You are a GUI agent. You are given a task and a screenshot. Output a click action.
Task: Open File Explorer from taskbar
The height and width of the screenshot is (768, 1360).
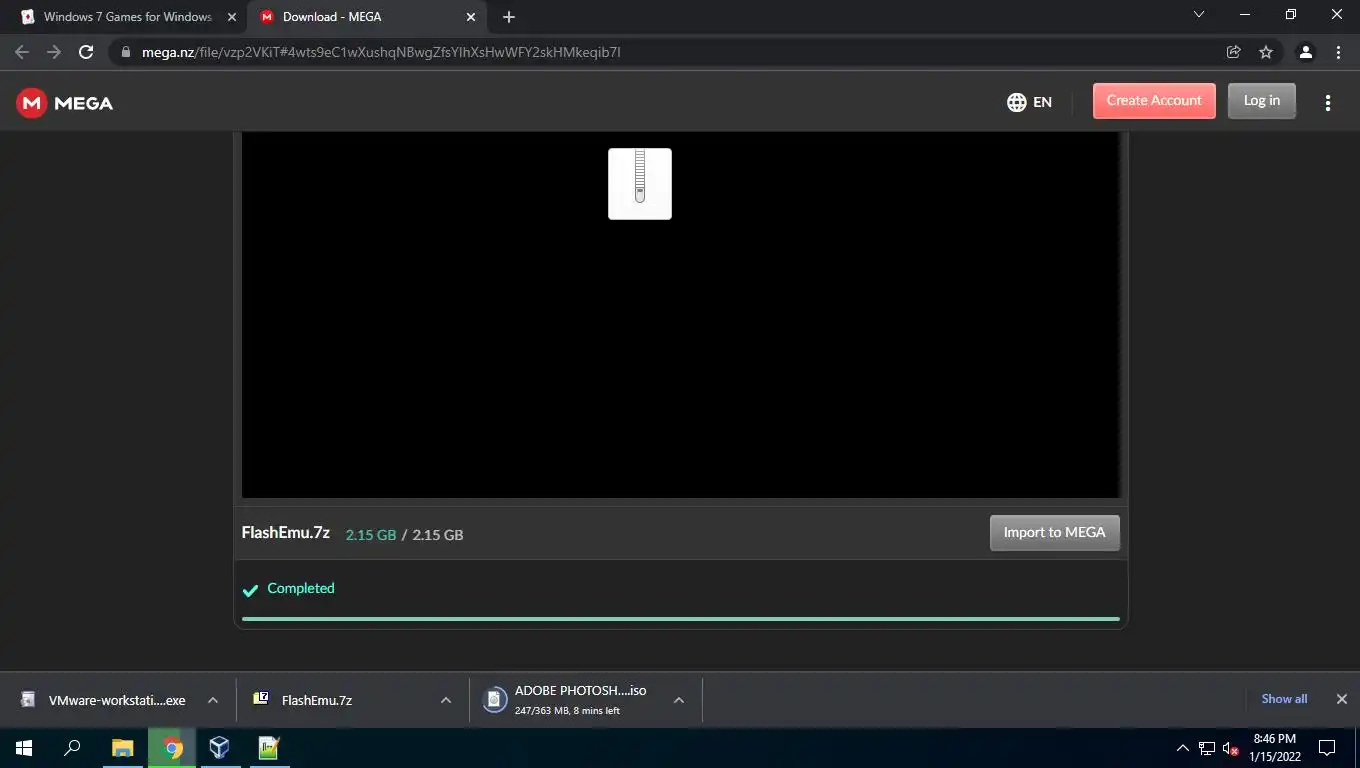pos(122,748)
